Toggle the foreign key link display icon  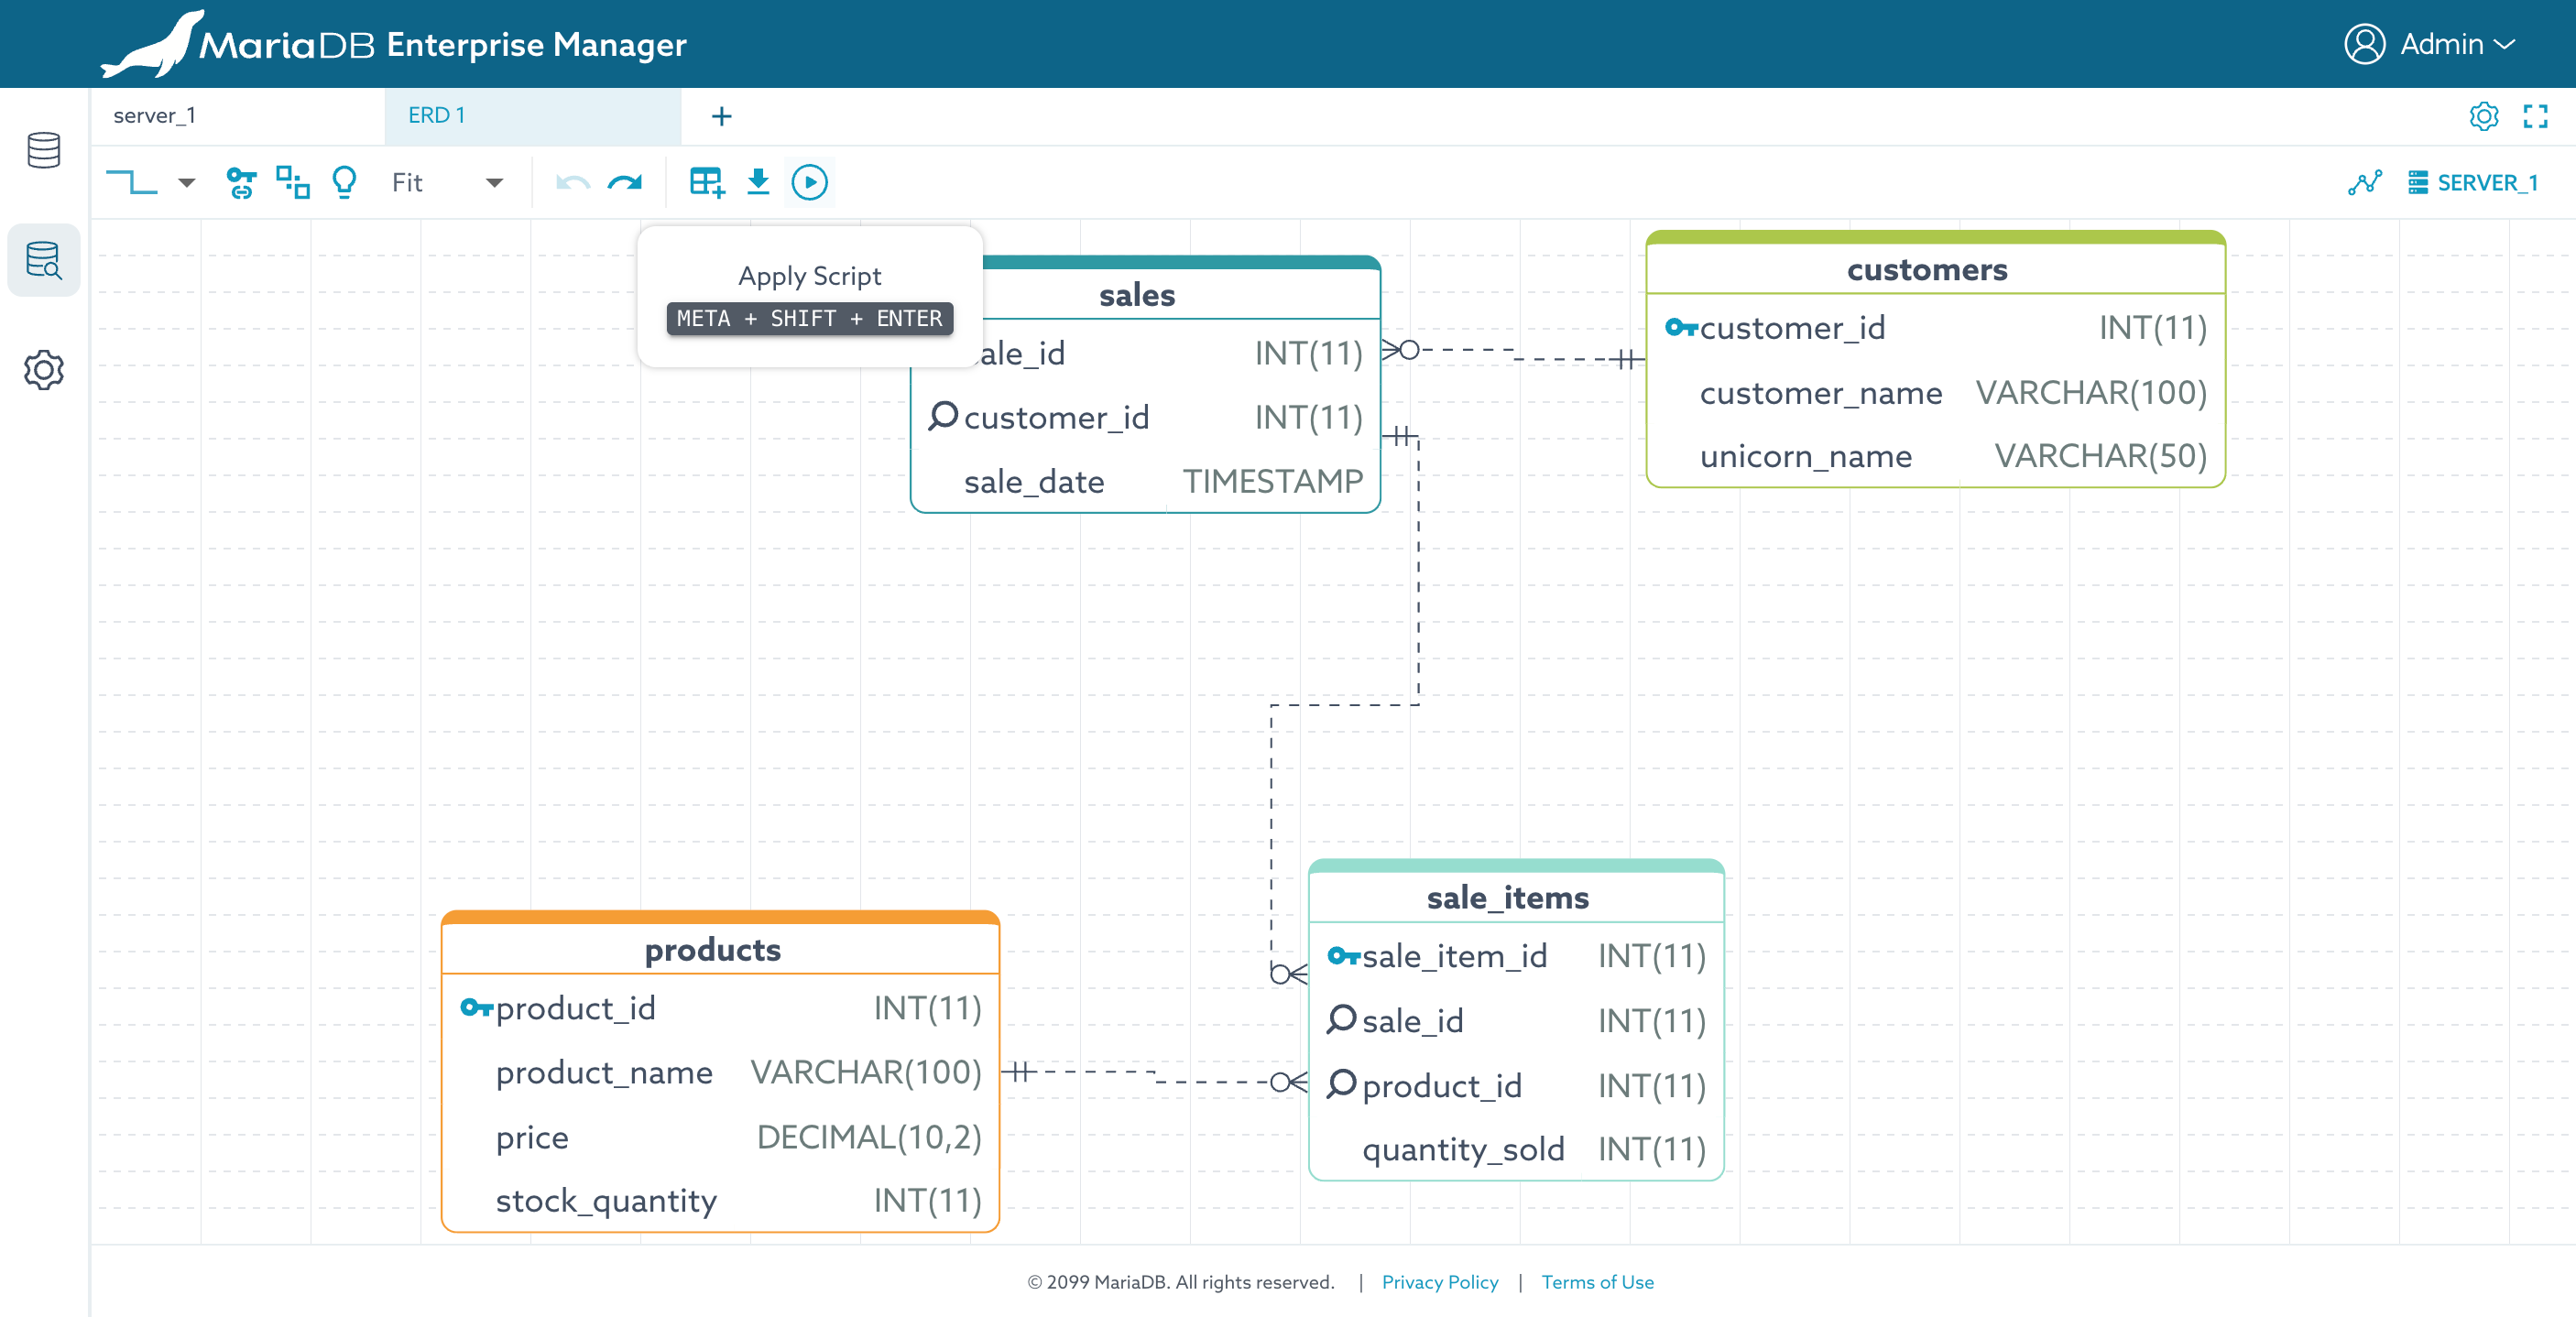coord(241,182)
